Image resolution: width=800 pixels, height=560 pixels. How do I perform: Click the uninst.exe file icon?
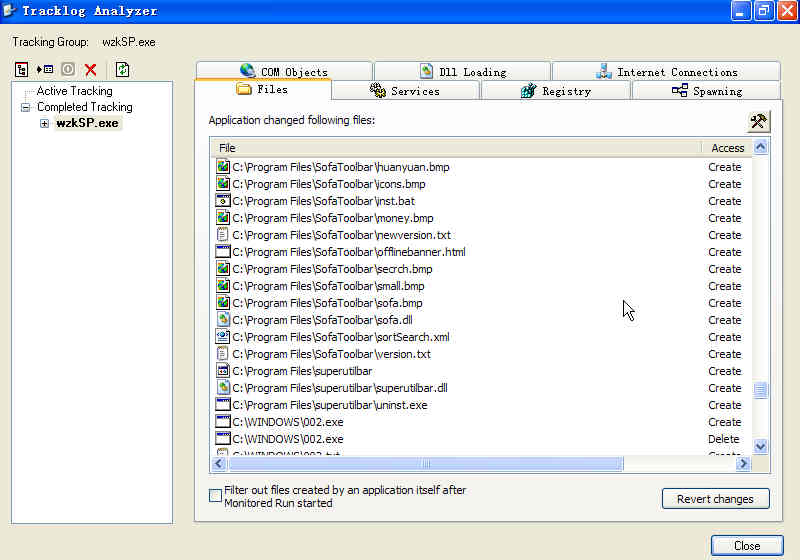[223, 405]
